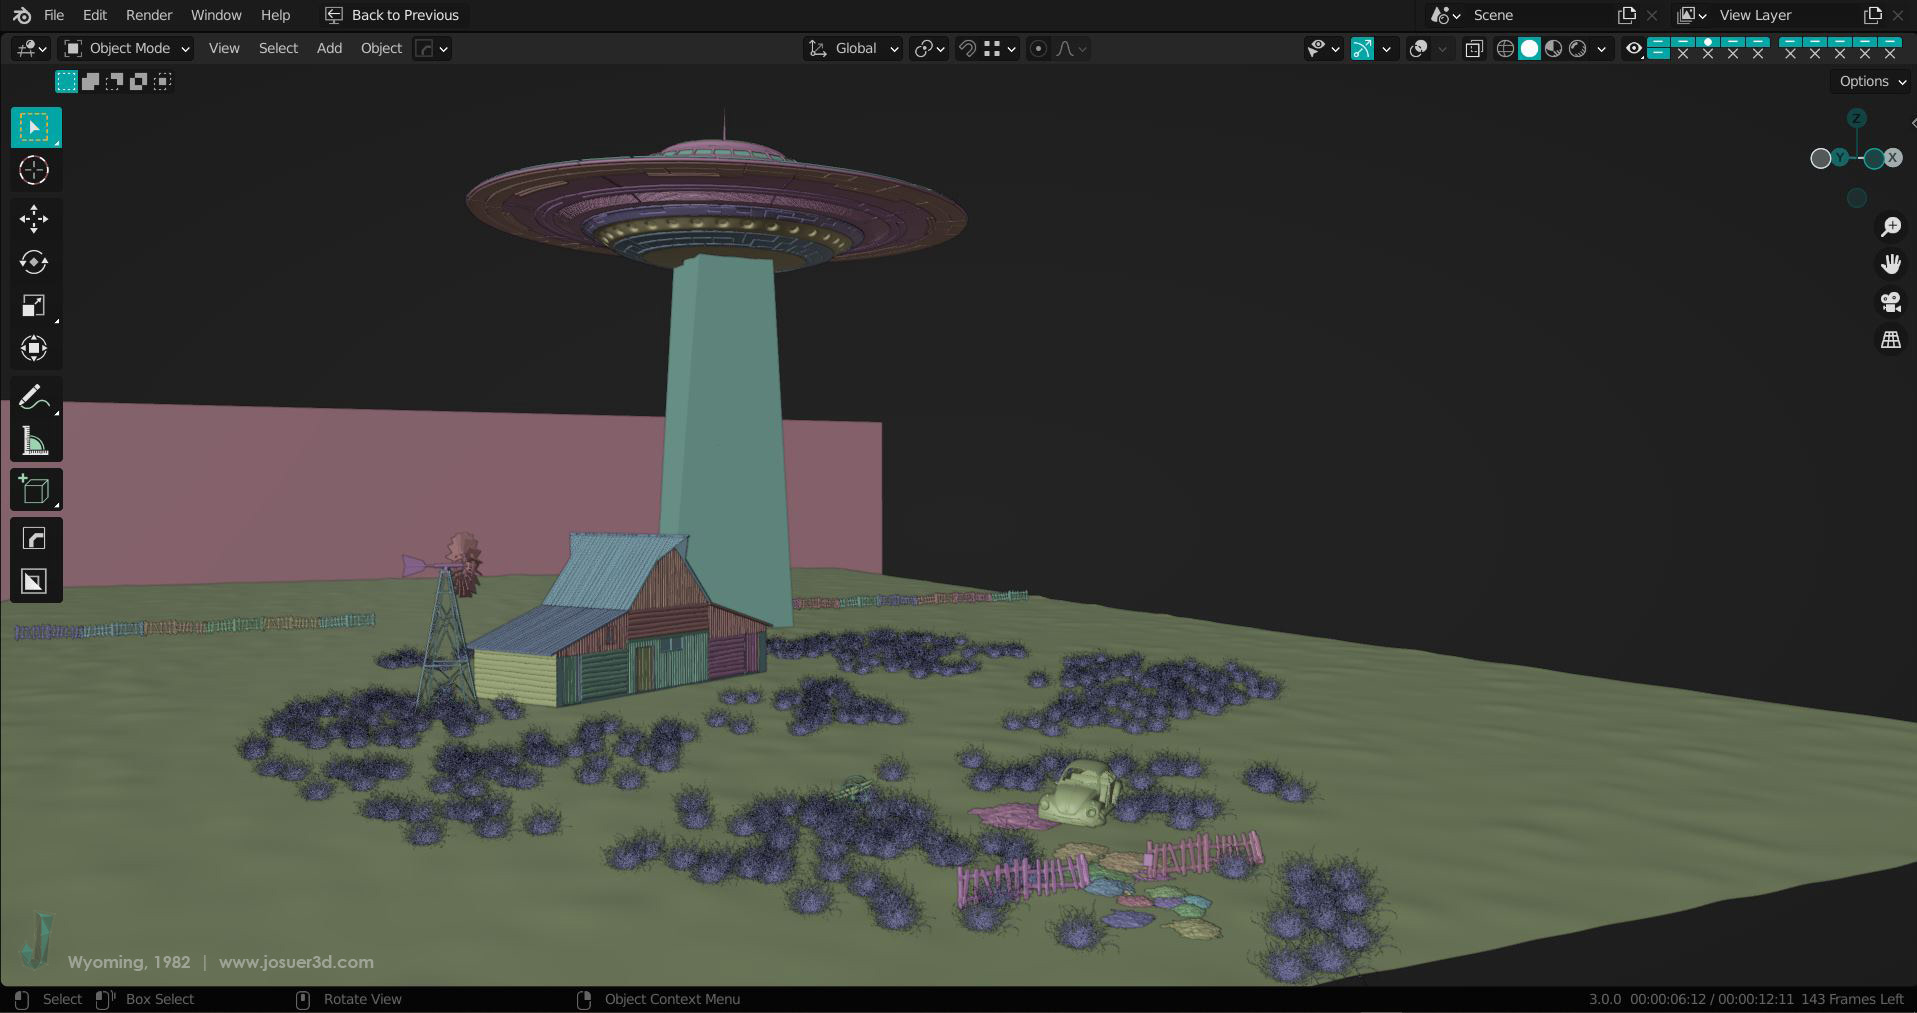
Task: Toggle X-Ray view
Action: tap(1474, 48)
